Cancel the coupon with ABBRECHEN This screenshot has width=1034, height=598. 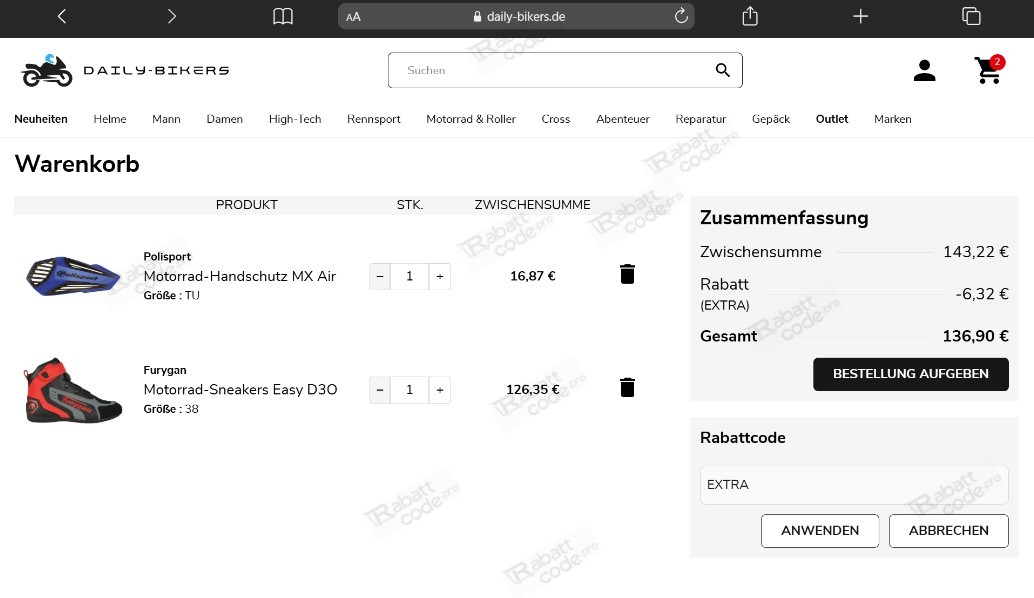(948, 531)
